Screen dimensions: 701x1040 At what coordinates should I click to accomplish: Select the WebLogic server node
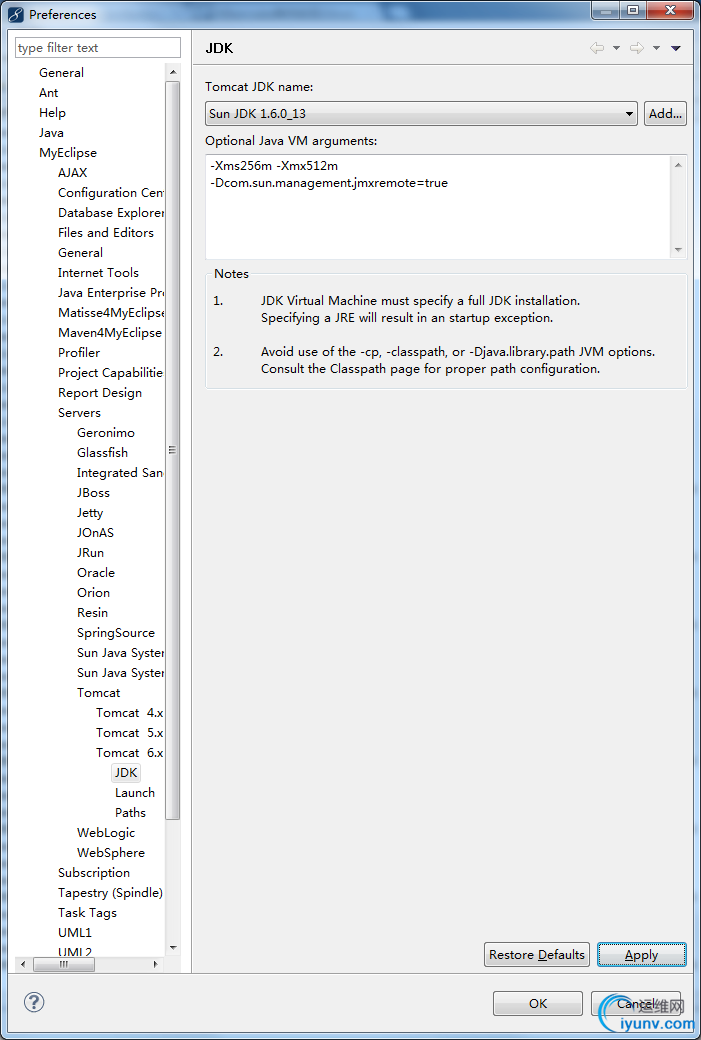(105, 832)
